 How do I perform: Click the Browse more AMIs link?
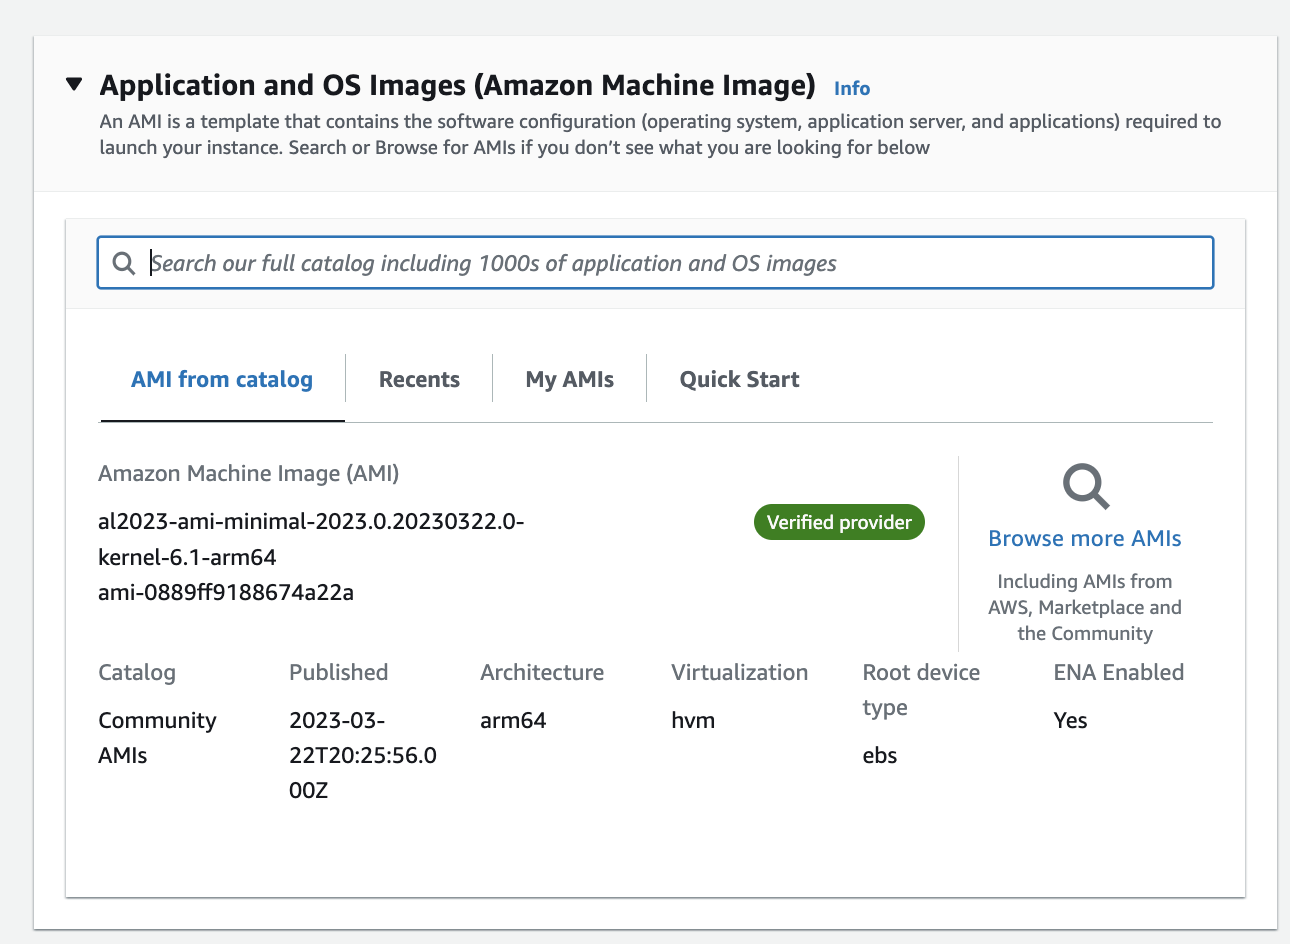1085,538
